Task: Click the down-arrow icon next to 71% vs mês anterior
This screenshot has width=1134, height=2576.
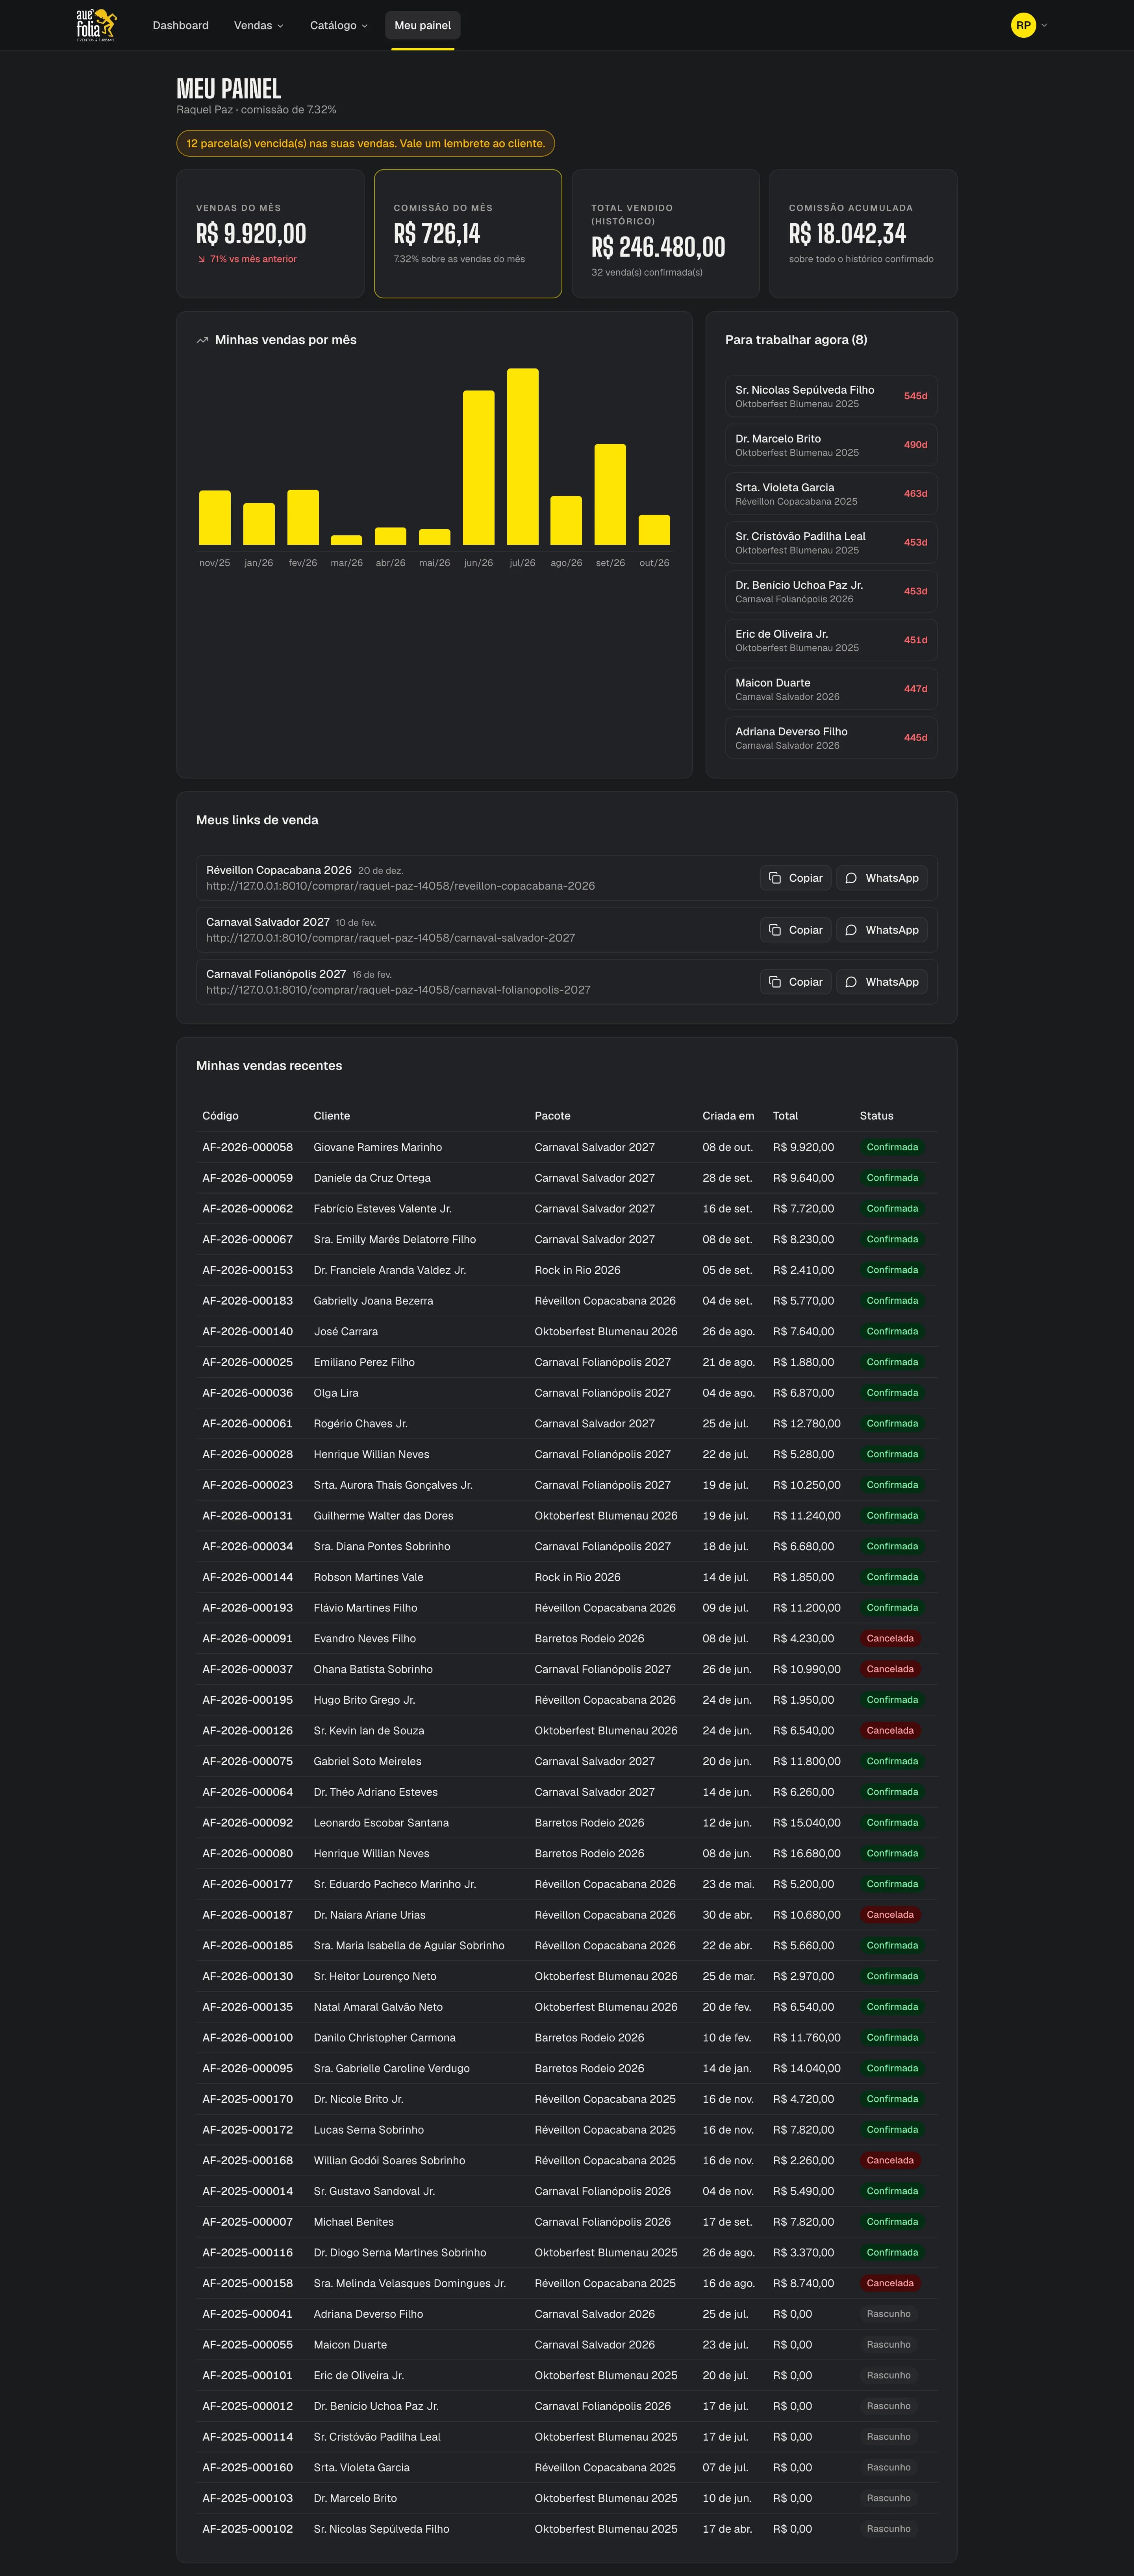Action: point(201,259)
